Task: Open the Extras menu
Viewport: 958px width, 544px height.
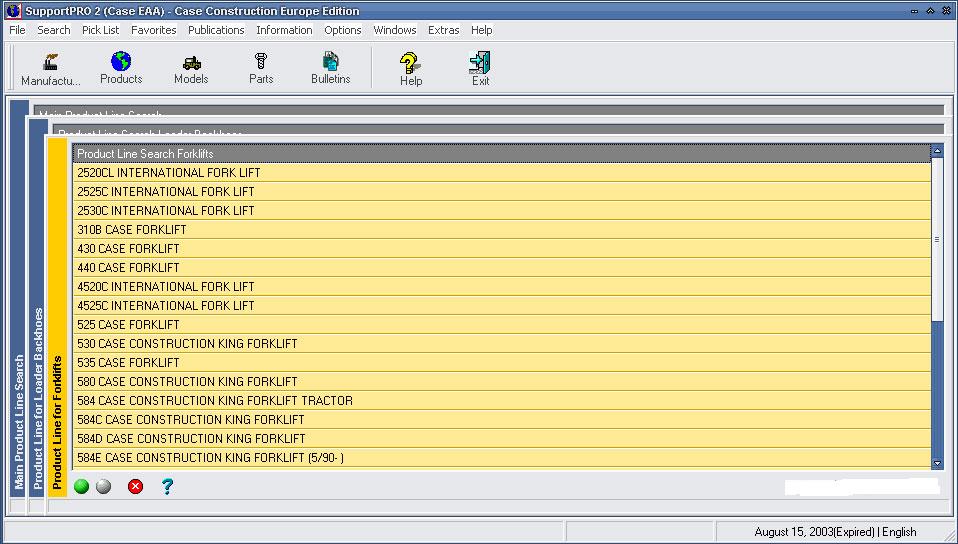Action: (x=444, y=30)
